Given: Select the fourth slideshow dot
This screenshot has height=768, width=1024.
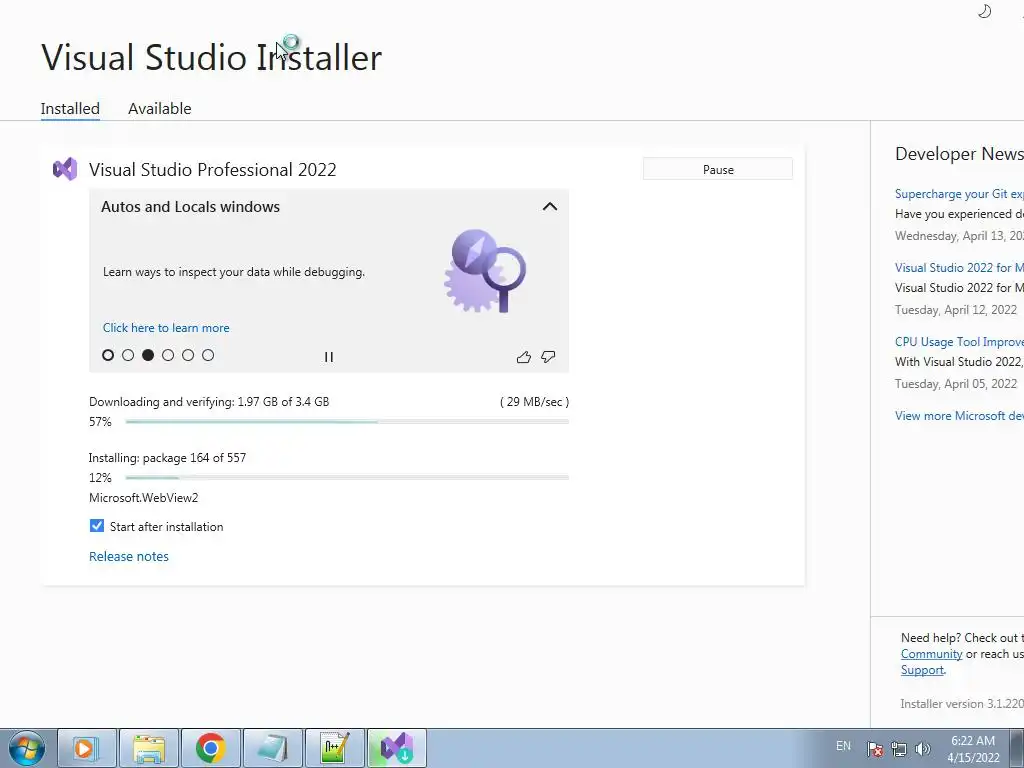Looking at the screenshot, I should point(168,355).
